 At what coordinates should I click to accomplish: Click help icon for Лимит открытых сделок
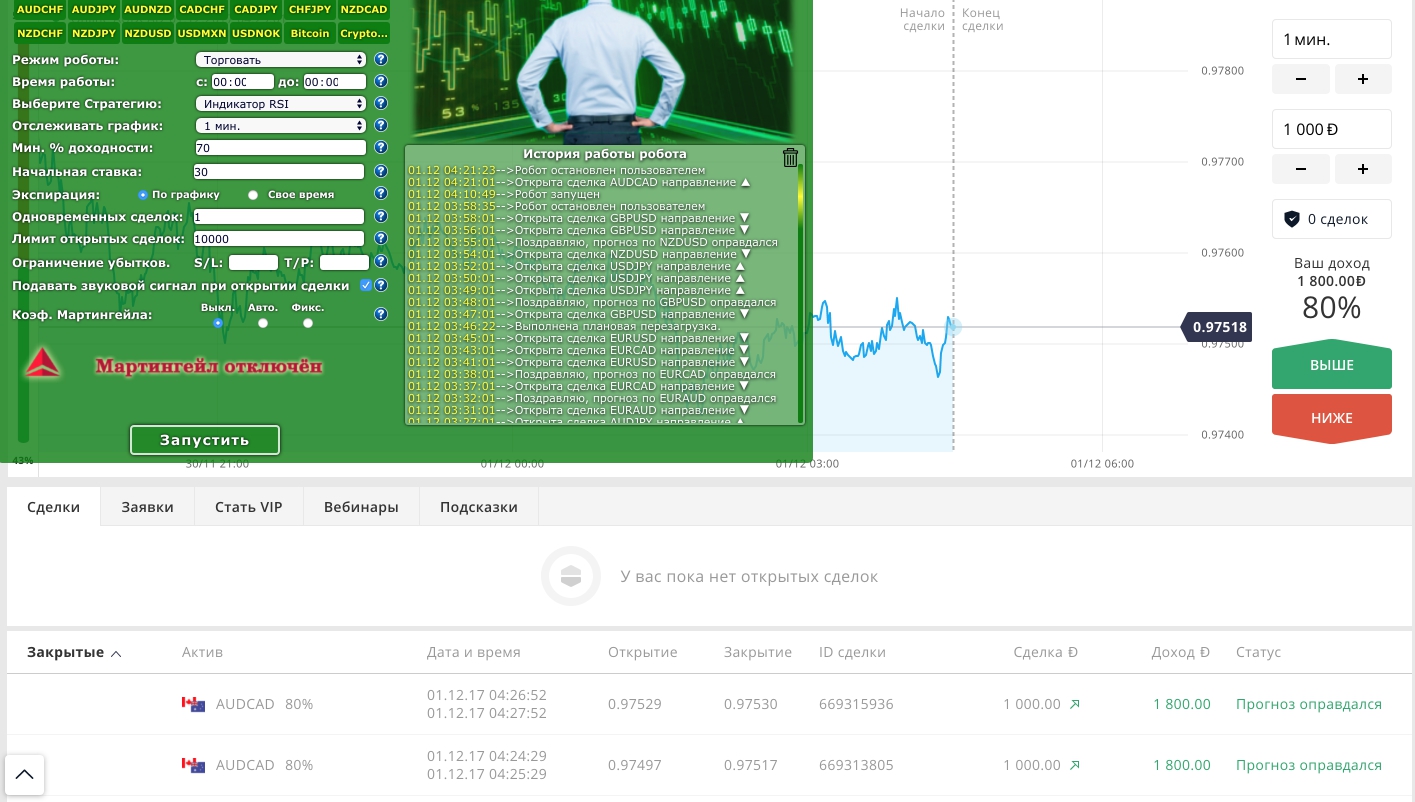click(380, 239)
